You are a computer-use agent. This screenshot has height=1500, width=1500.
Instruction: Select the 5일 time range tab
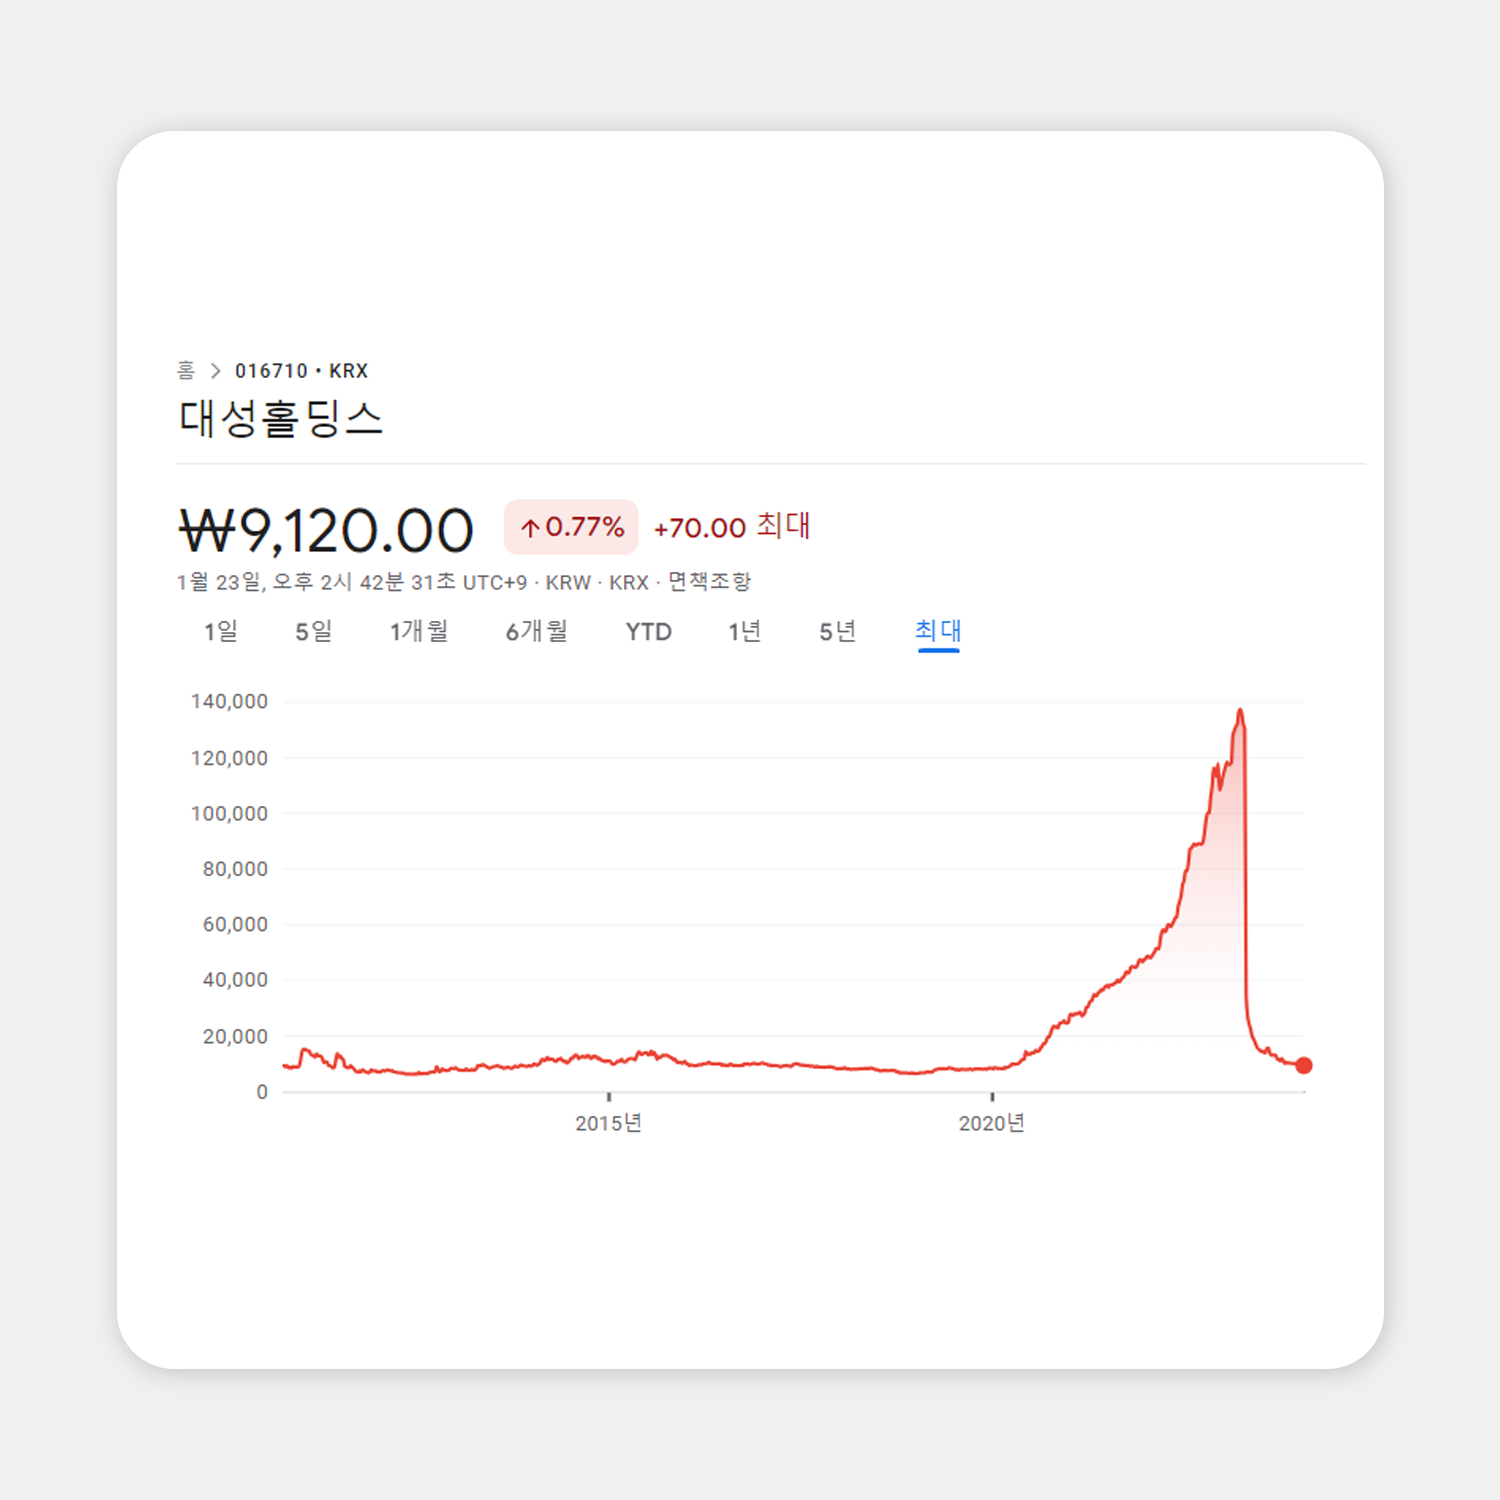[x=313, y=631]
